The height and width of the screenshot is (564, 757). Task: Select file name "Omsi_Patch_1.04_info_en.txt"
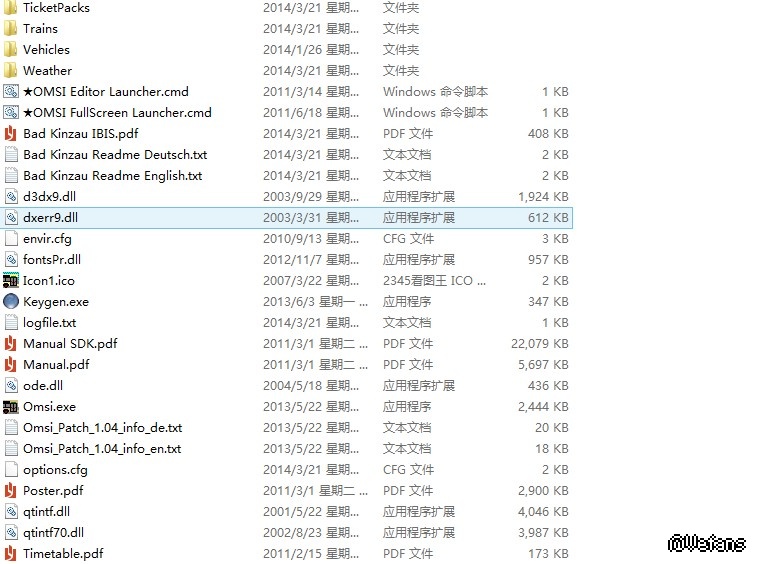point(102,449)
